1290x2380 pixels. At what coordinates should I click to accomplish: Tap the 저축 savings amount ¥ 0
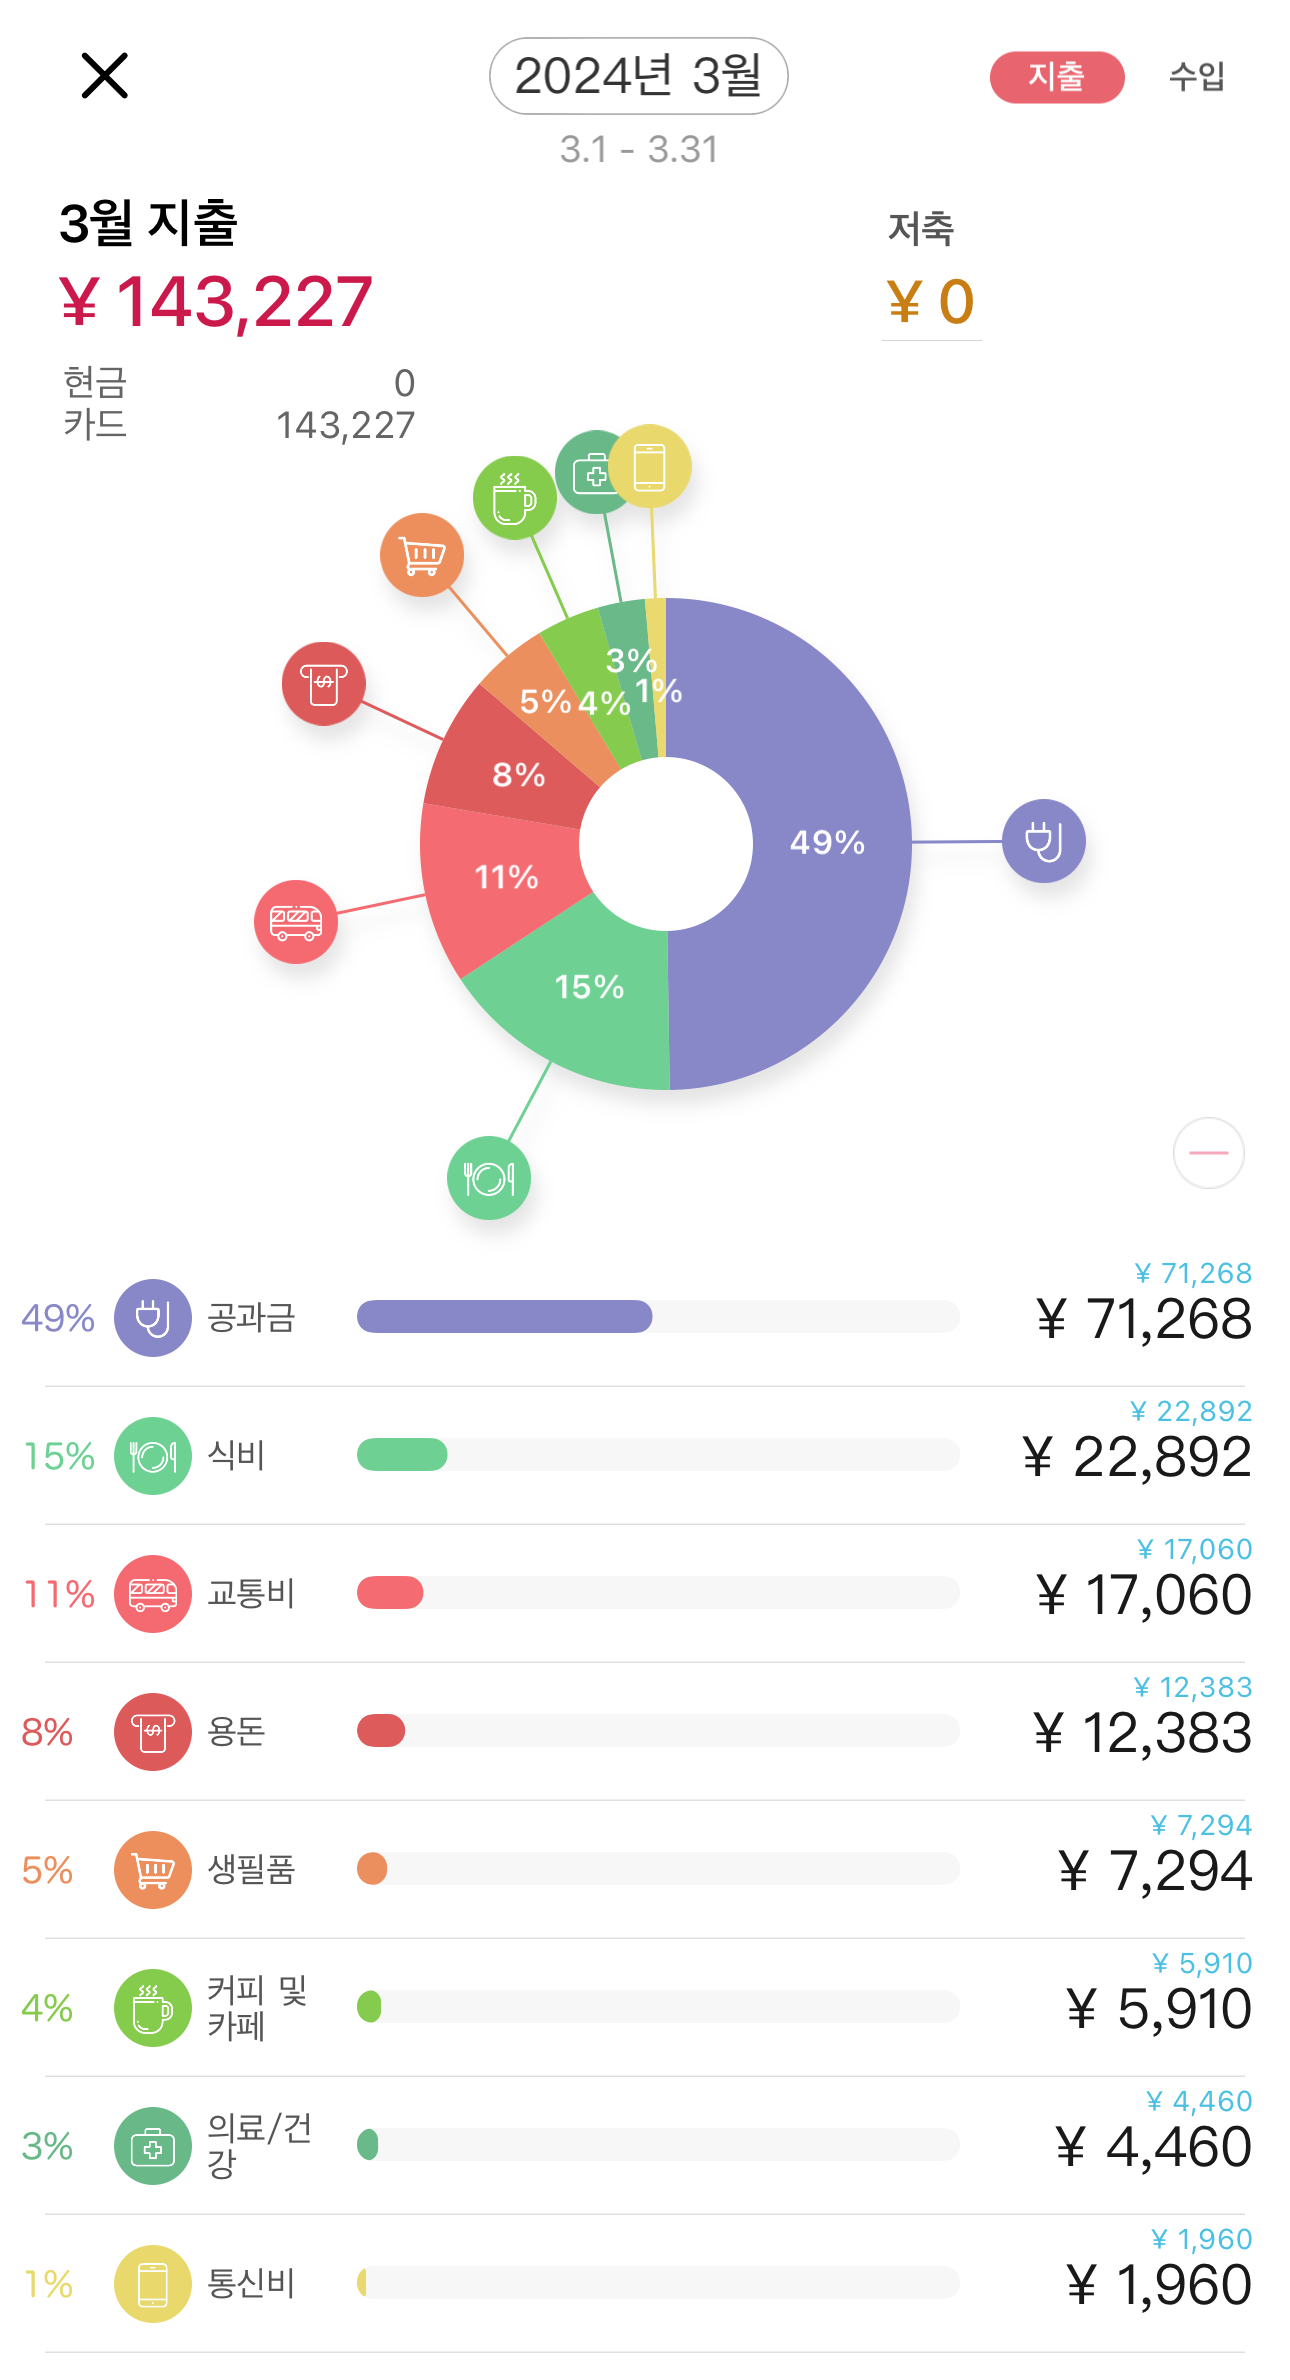click(x=931, y=302)
